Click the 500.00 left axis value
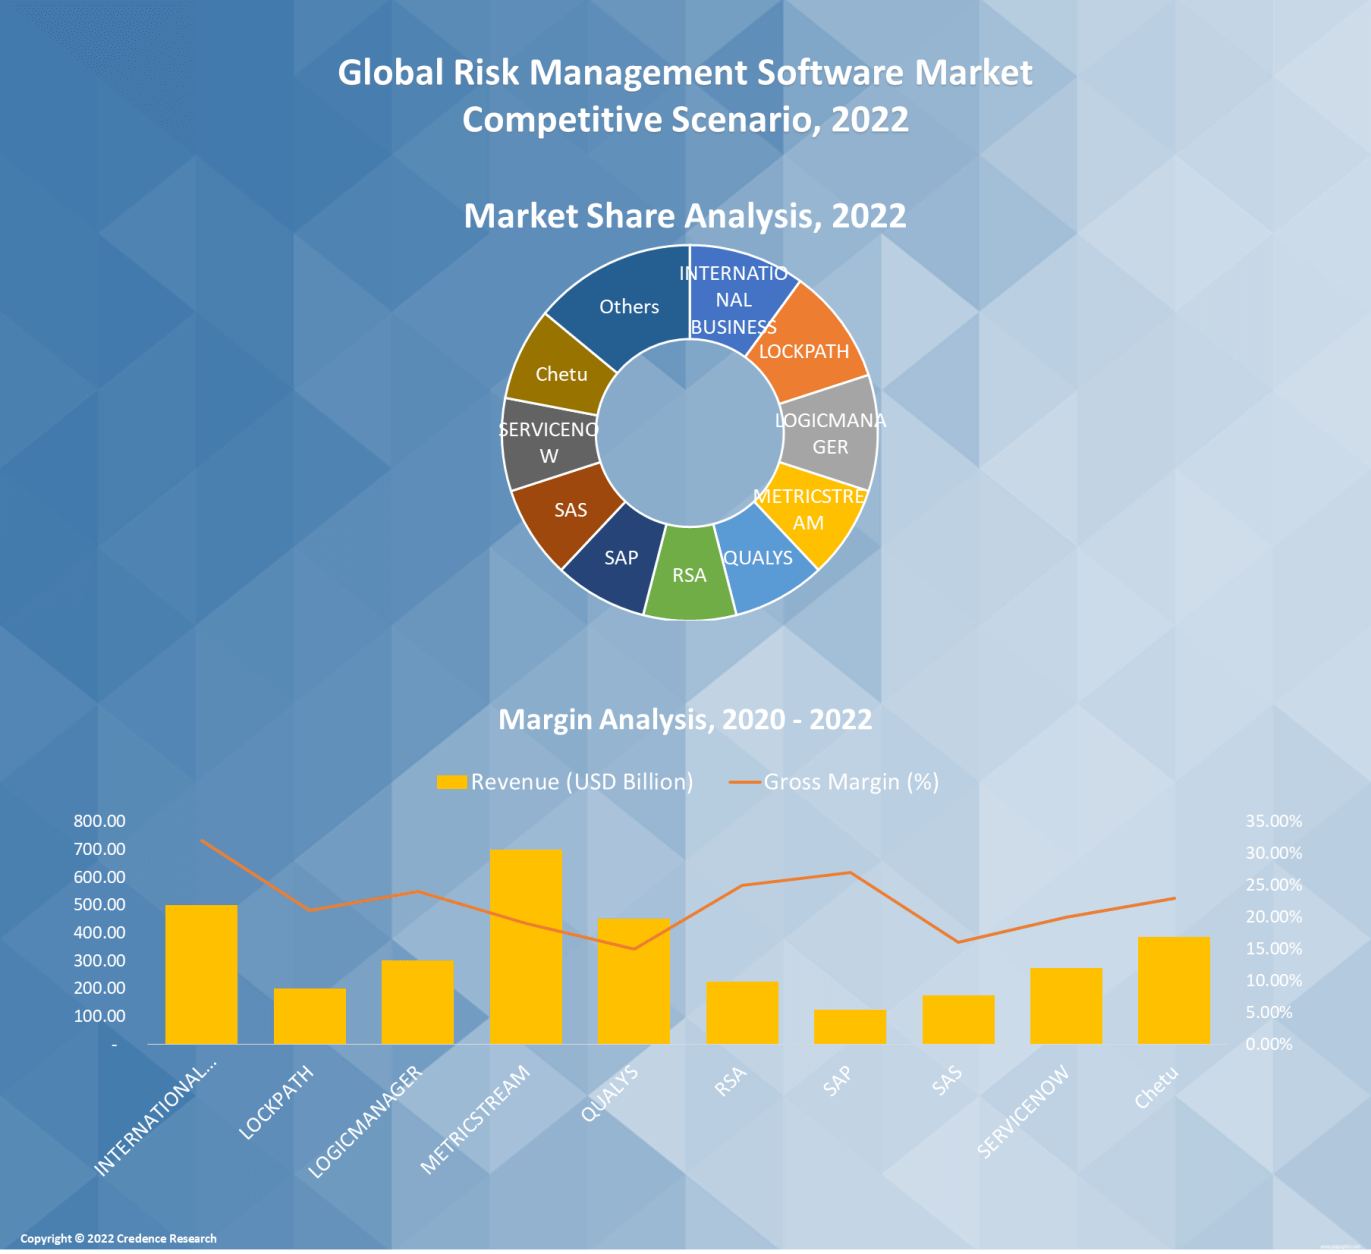The image size is (1371, 1254). click(100, 904)
